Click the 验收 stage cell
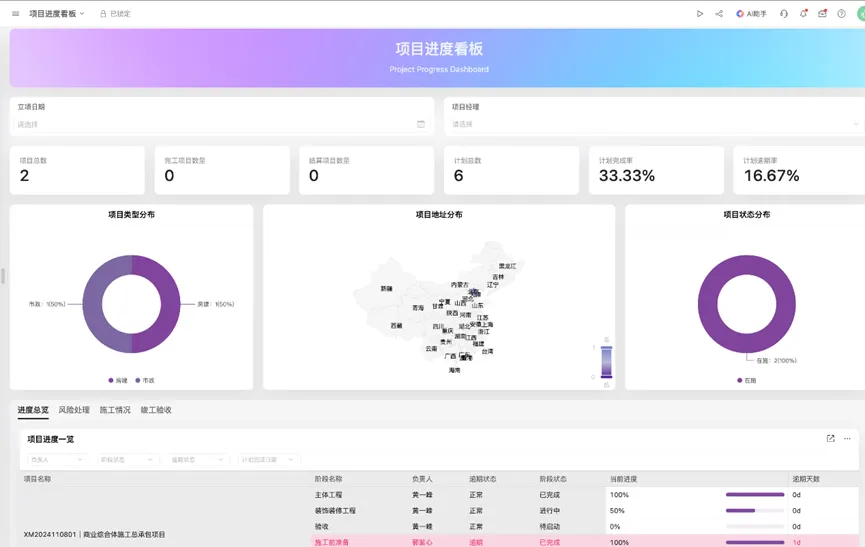This screenshot has height=547, width=865. [x=322, y=527]
